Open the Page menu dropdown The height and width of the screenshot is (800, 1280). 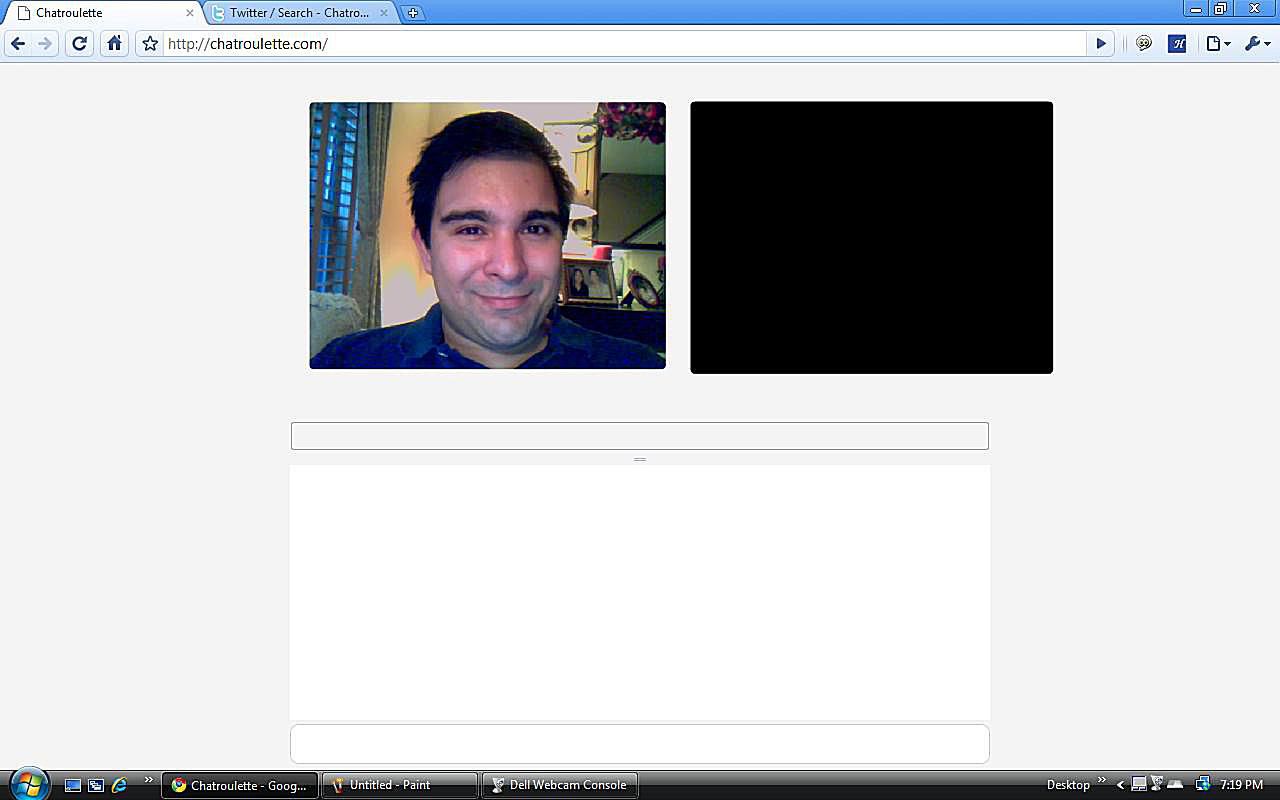point(1218,44)
